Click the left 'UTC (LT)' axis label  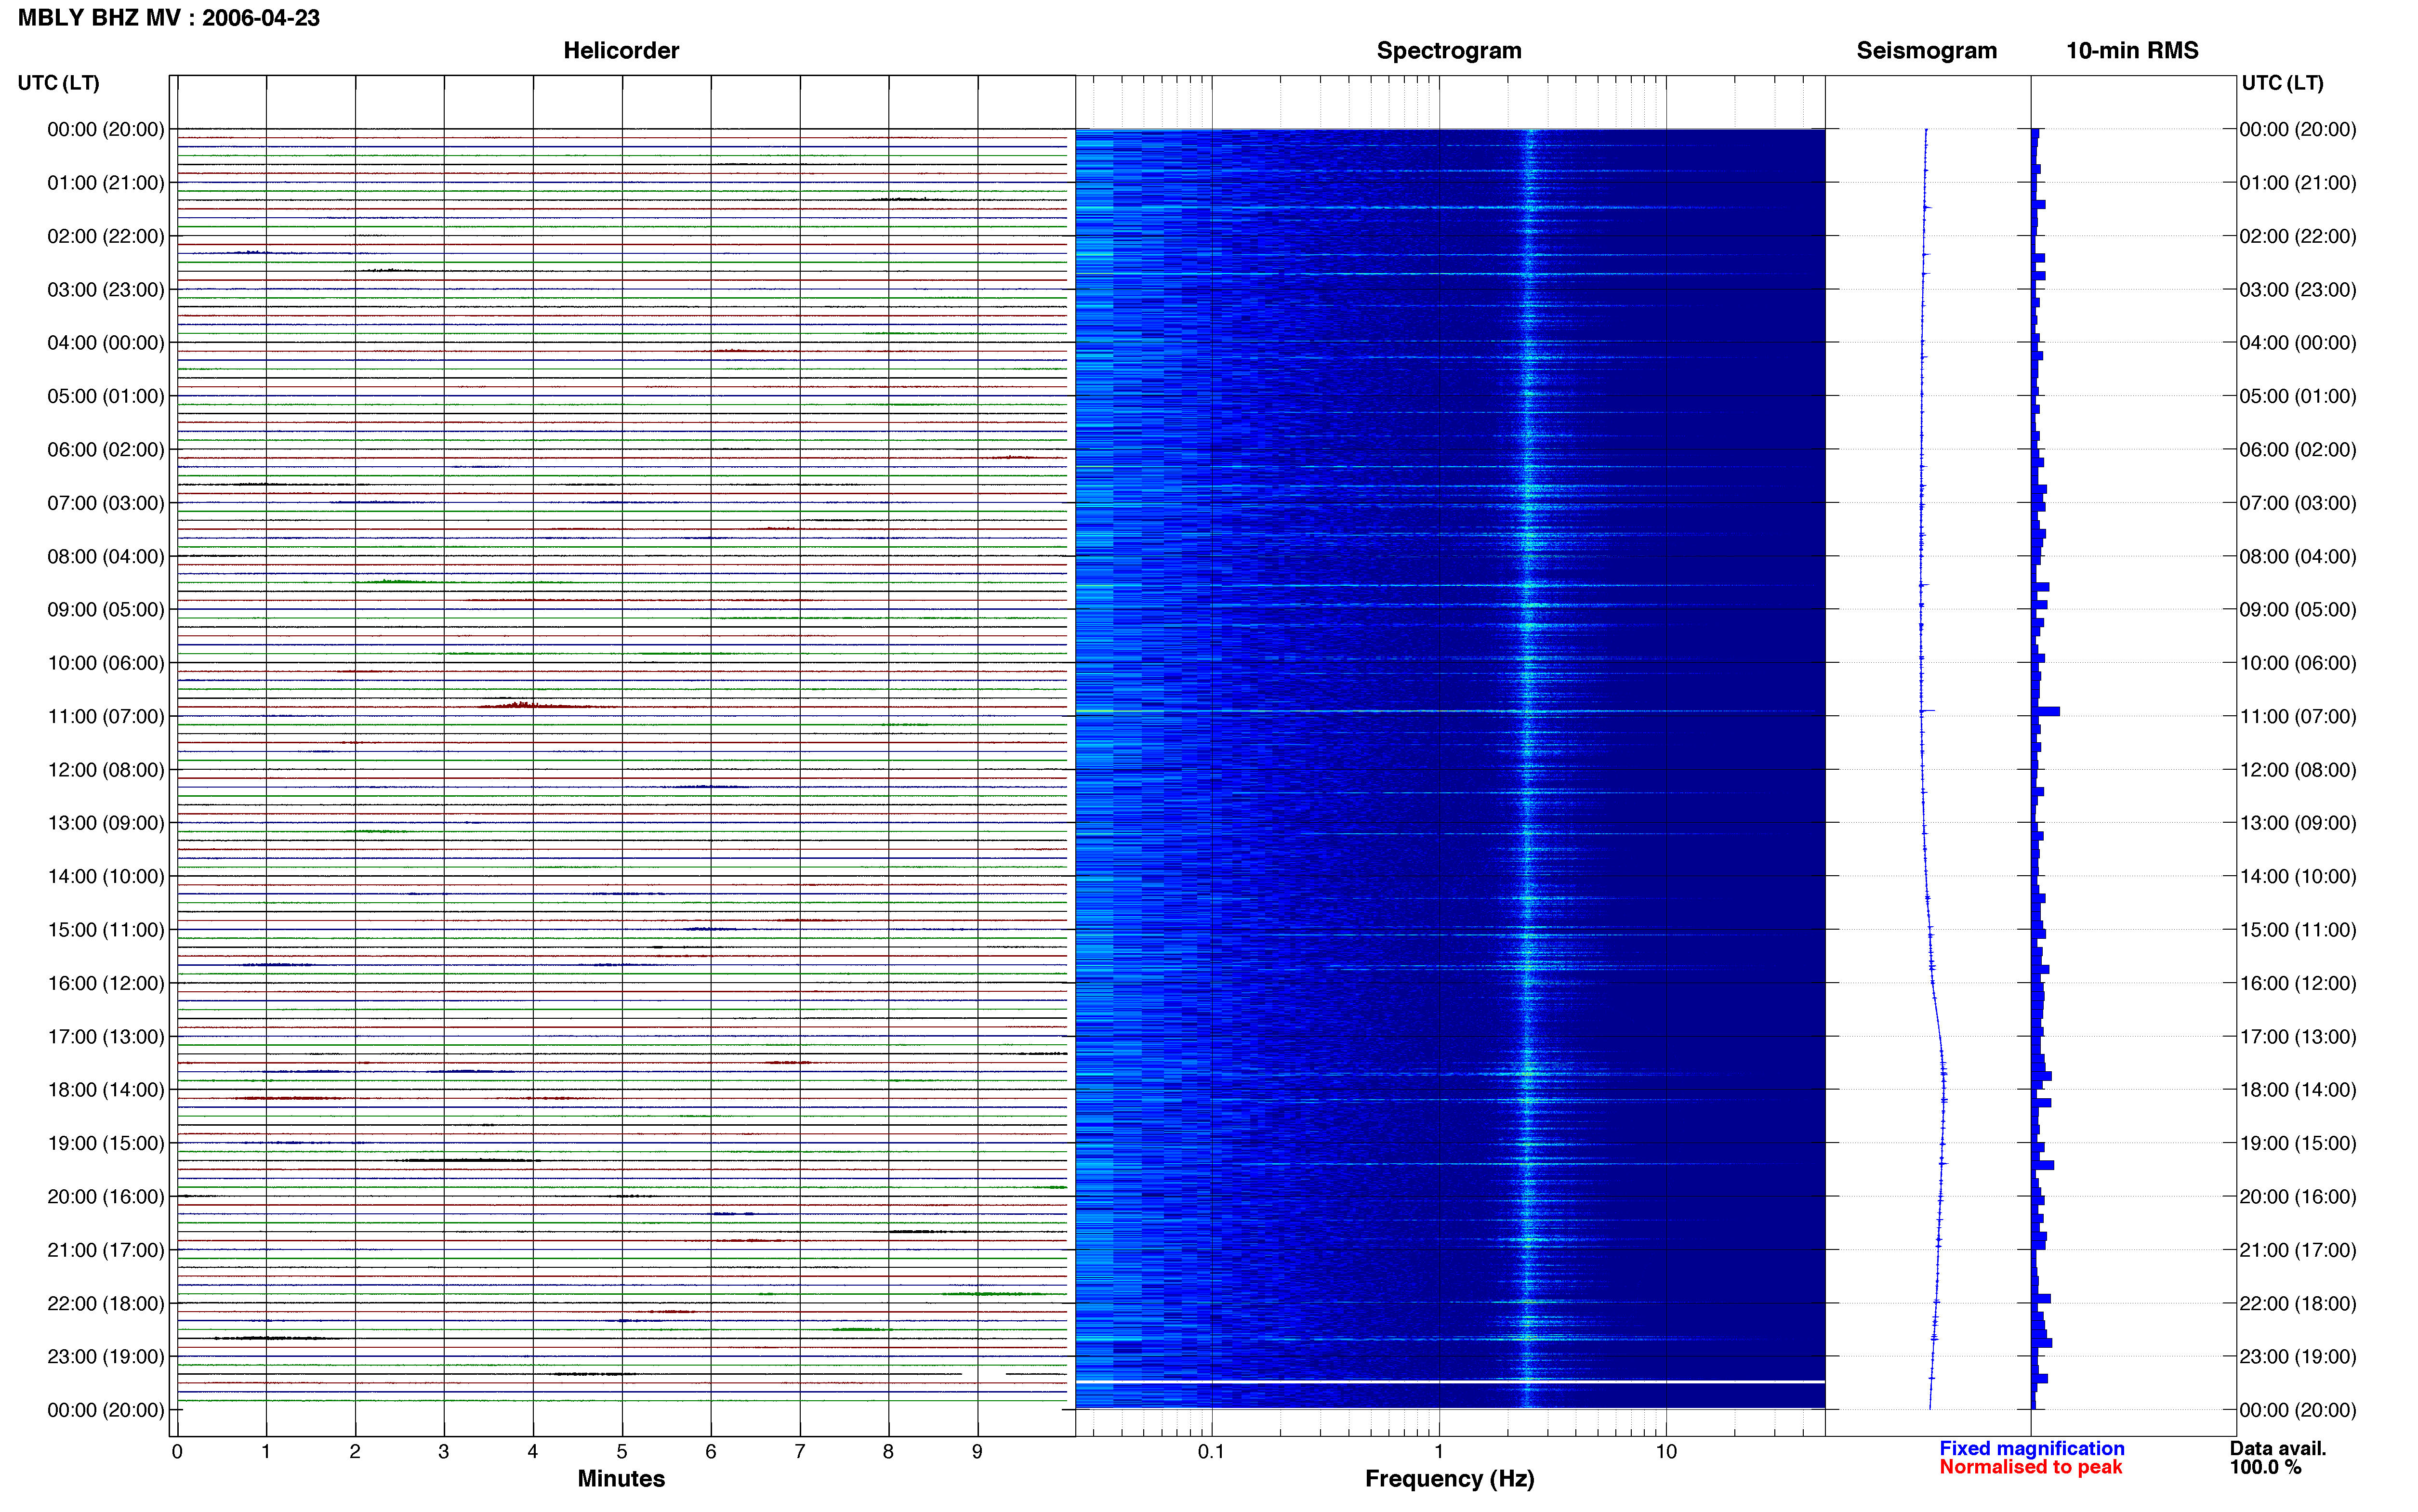click(58, 83)
